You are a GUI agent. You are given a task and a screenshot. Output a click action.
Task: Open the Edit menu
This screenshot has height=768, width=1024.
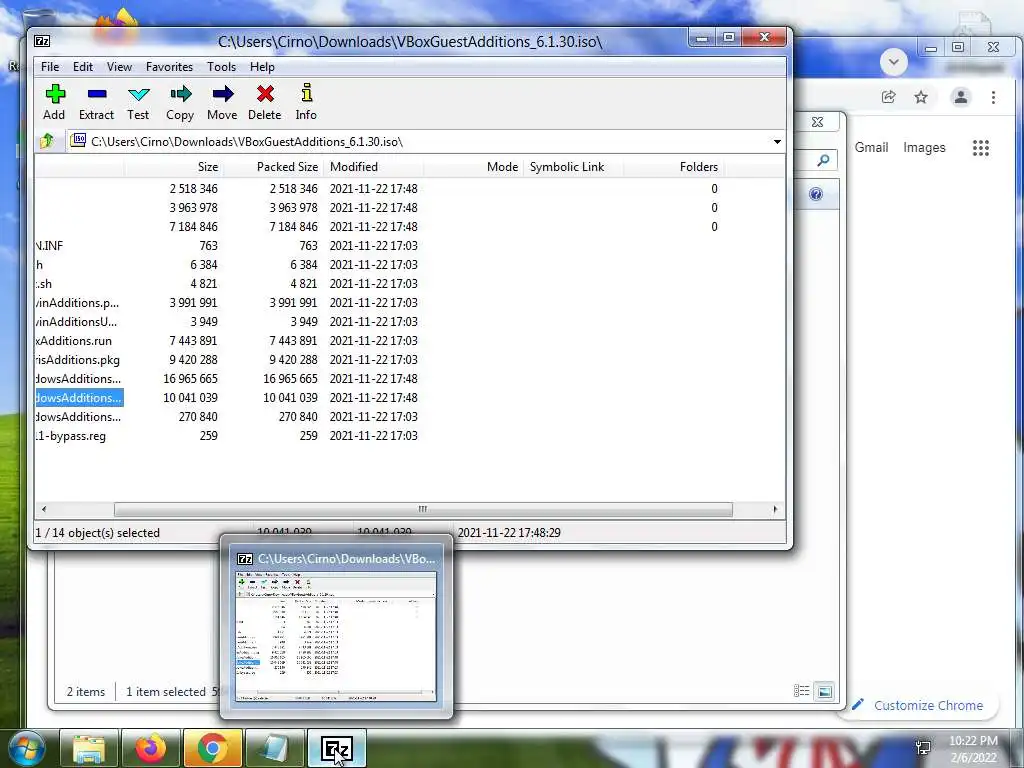(83, 67)
